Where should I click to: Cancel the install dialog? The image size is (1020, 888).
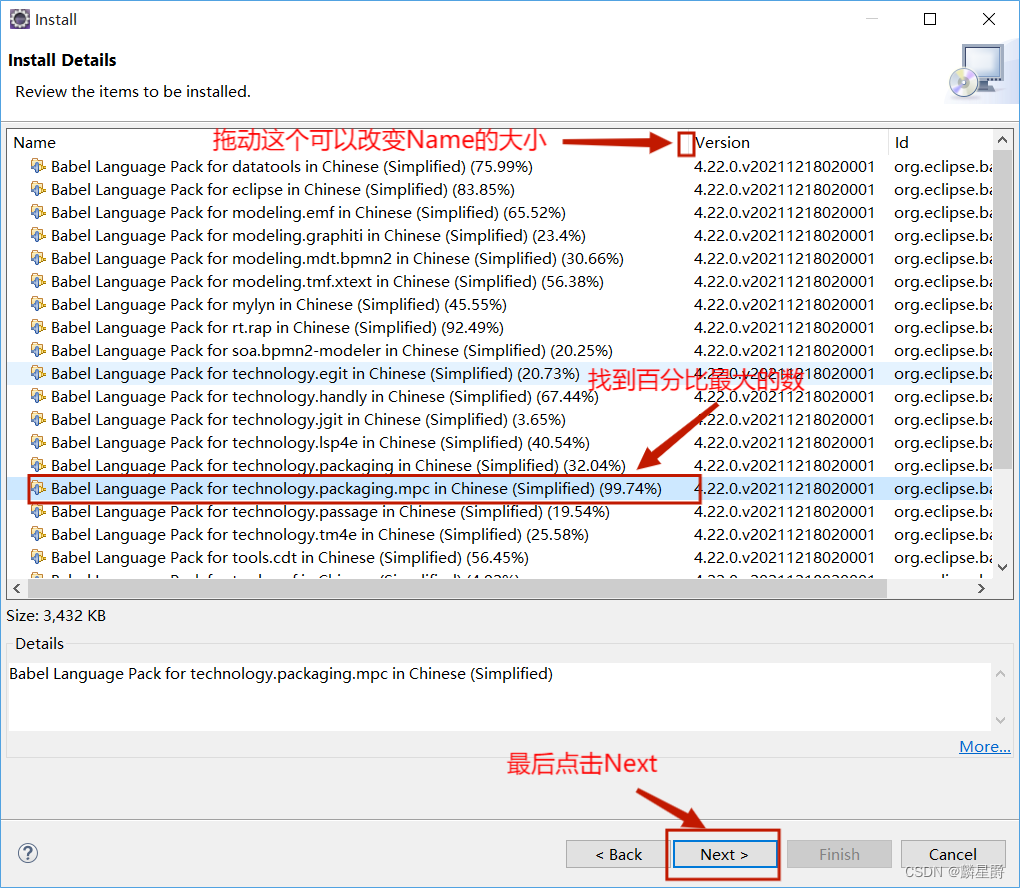(x=952, y=854)
